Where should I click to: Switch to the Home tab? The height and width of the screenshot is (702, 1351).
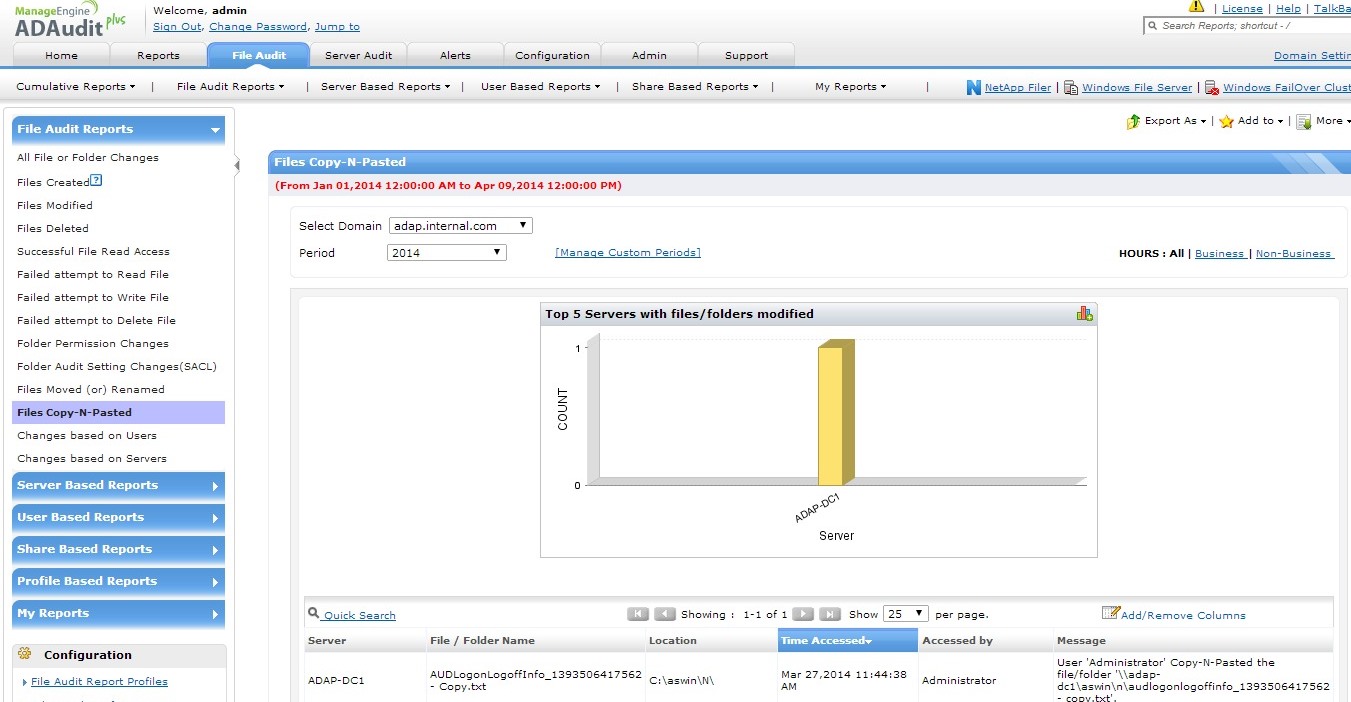click(x=61, y=55)
